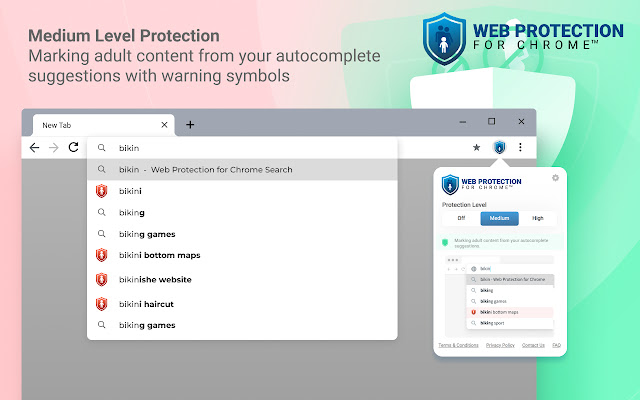Open the popup settings gear
Image resolution: width=640 pixels, height=400 pixels.
click(x=556, y=178)
